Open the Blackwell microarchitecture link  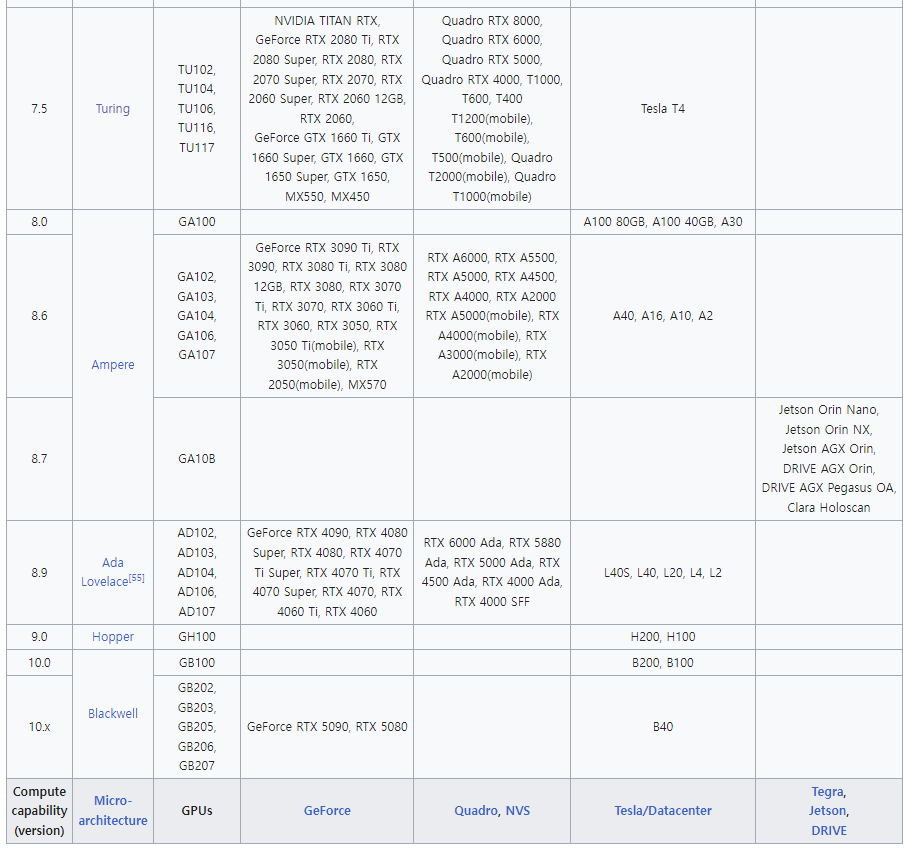coord(112,714)
